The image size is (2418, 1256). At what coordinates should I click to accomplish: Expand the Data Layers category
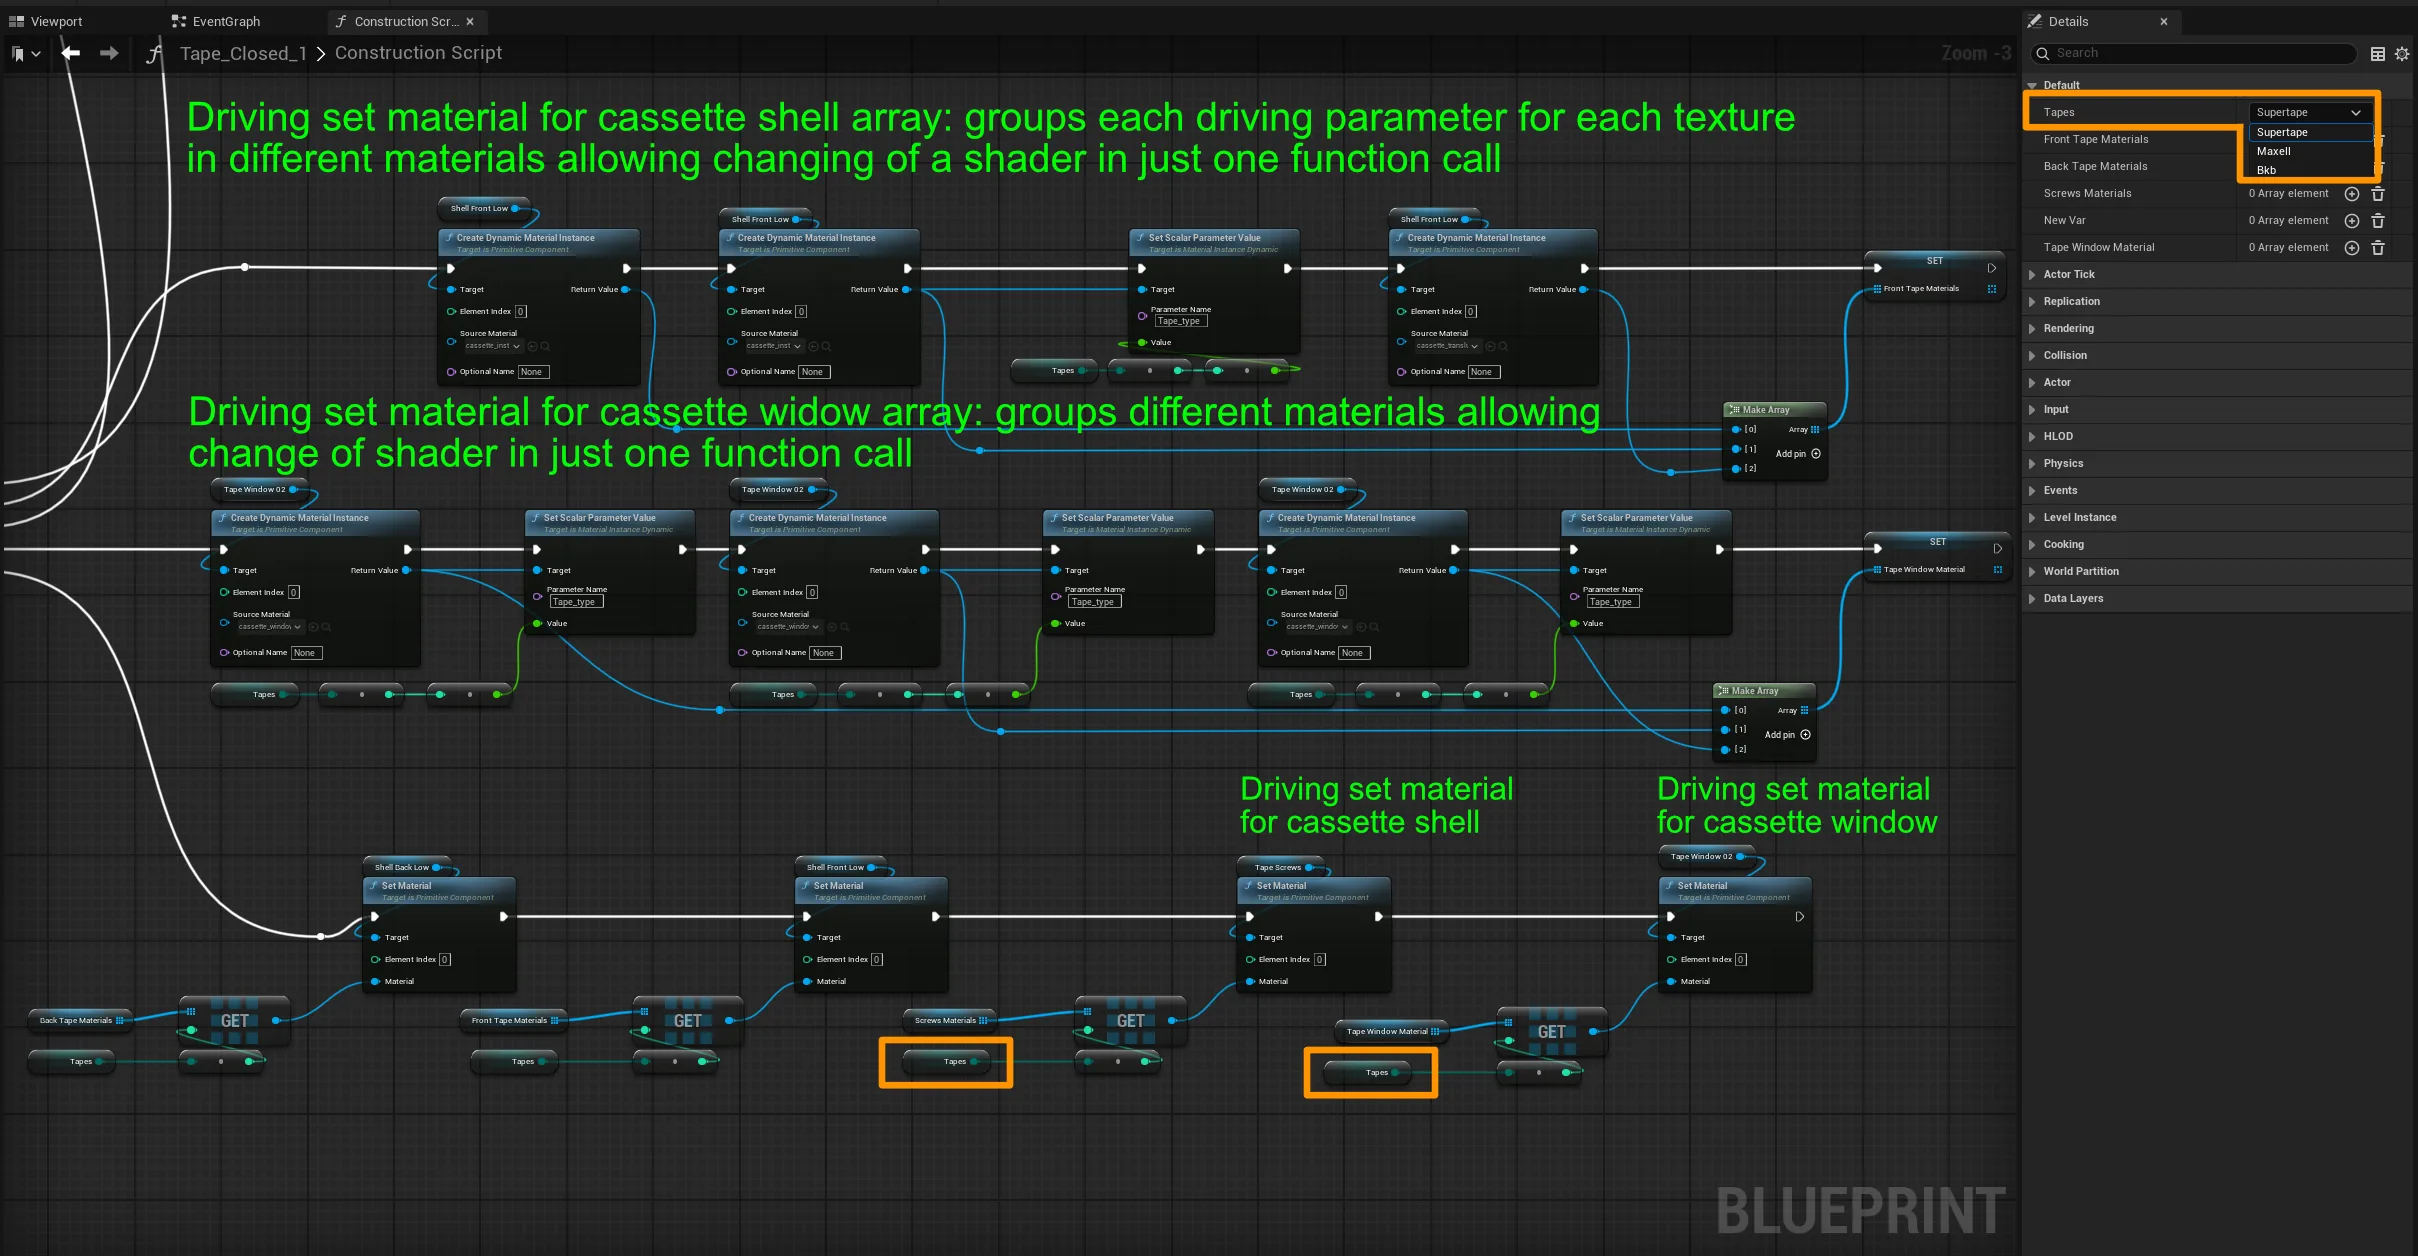(x=2033, y=598)
